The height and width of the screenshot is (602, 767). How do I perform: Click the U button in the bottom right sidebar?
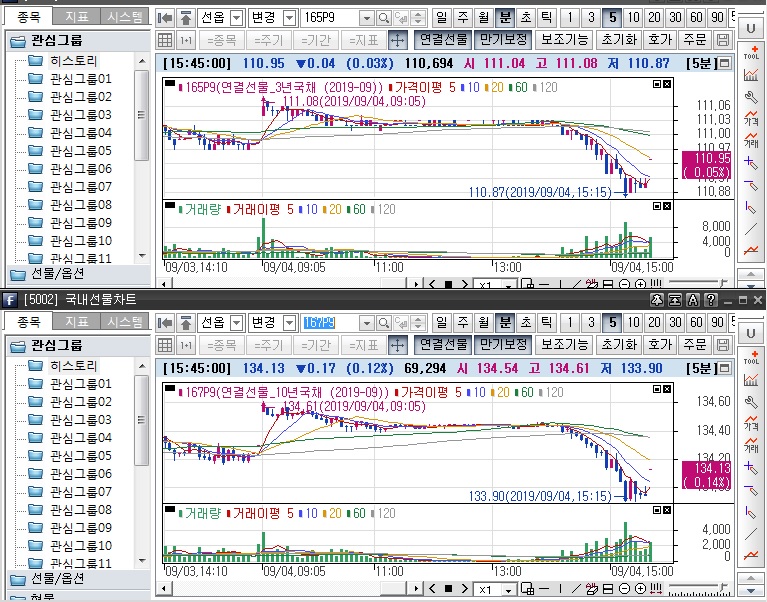pyautogui.click(x=751, y=332)
